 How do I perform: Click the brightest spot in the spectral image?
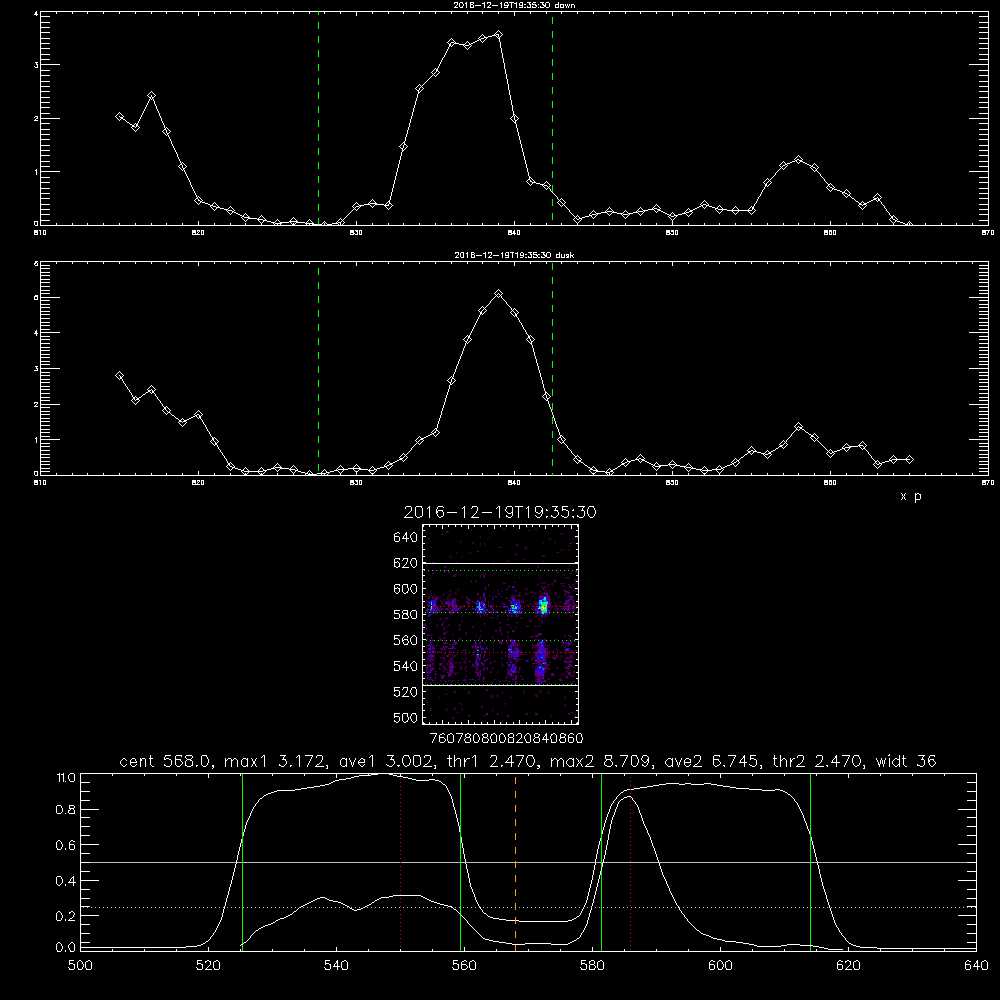[x=543, y=606]
